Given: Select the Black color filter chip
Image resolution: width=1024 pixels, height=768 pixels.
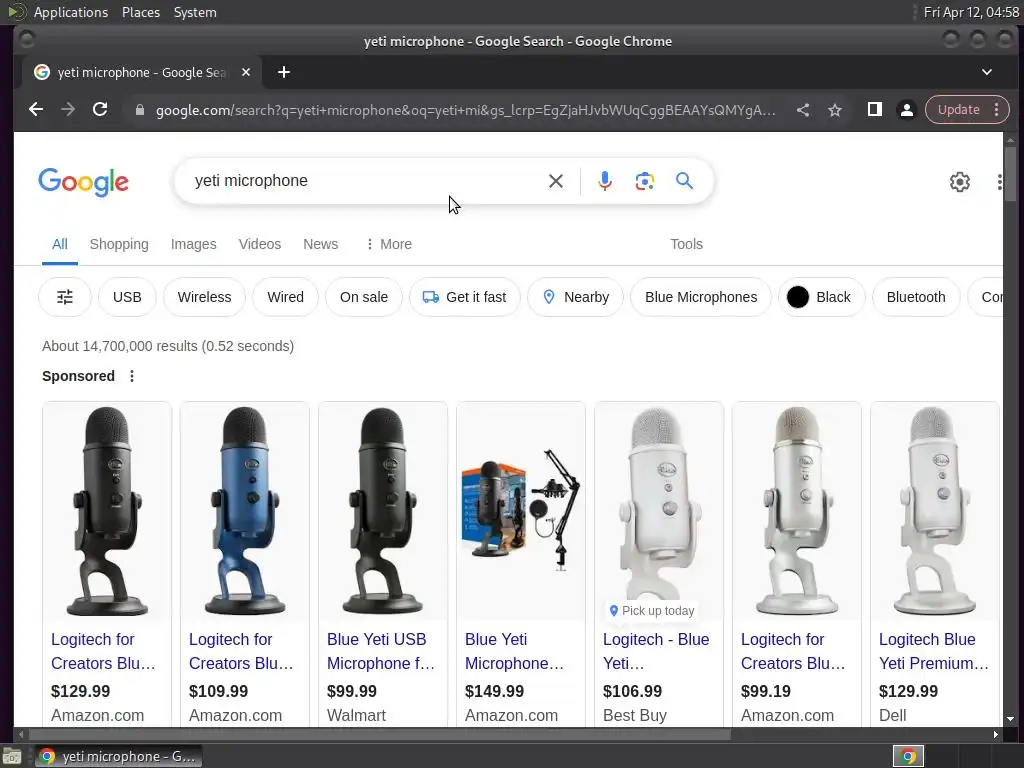Looking at the screenshot, I should [x=821, y=297].
